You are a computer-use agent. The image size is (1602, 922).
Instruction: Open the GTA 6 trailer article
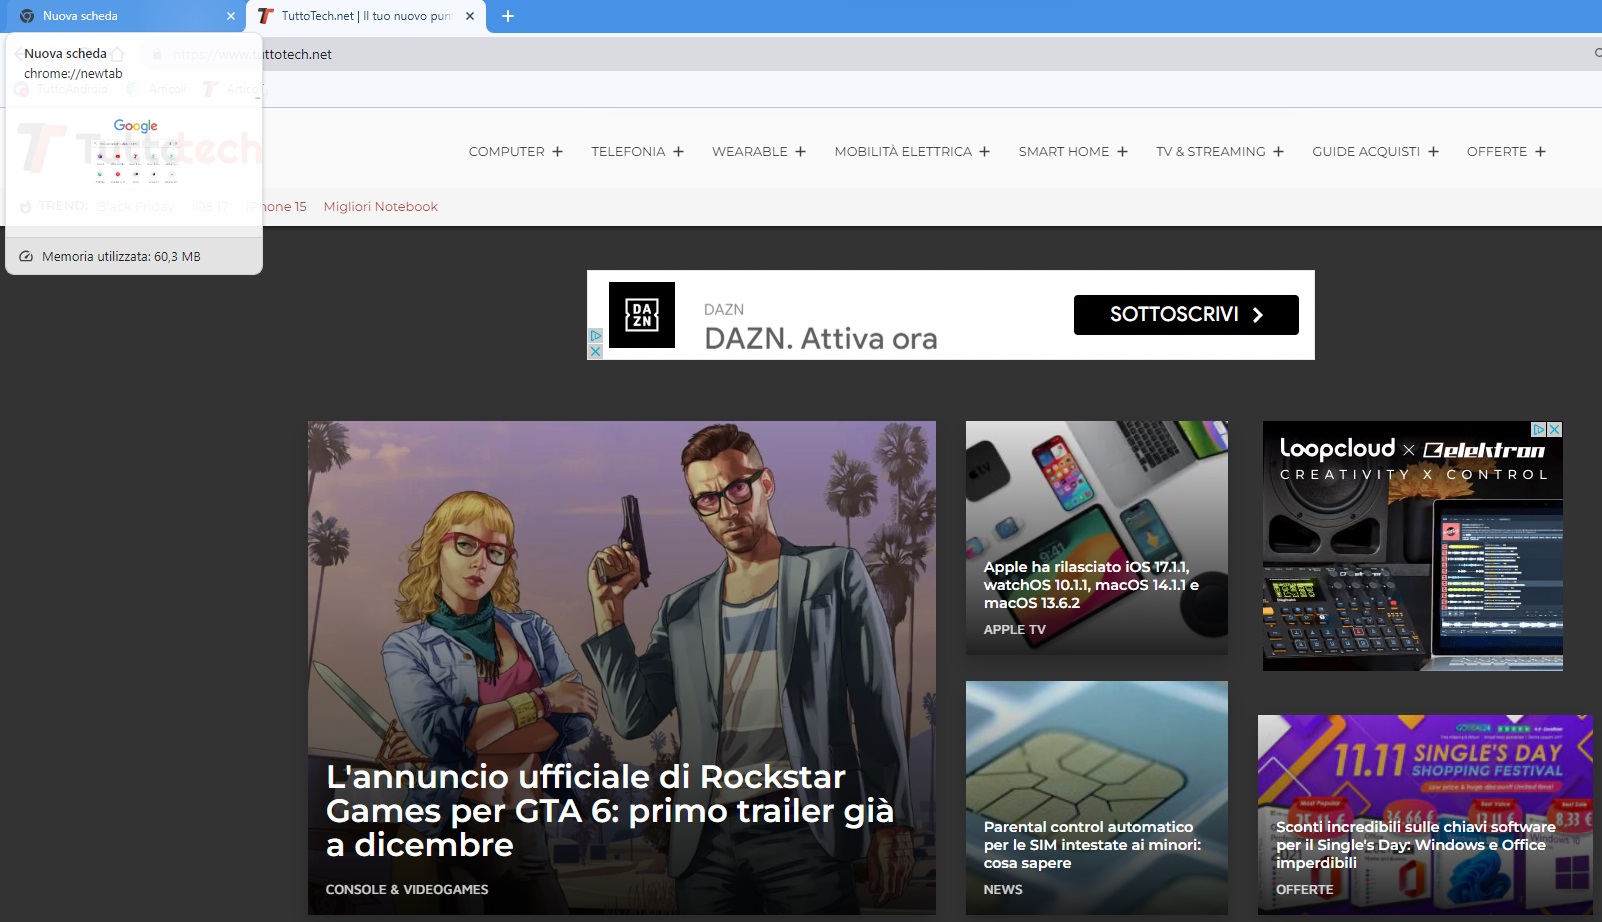(609, 810)
